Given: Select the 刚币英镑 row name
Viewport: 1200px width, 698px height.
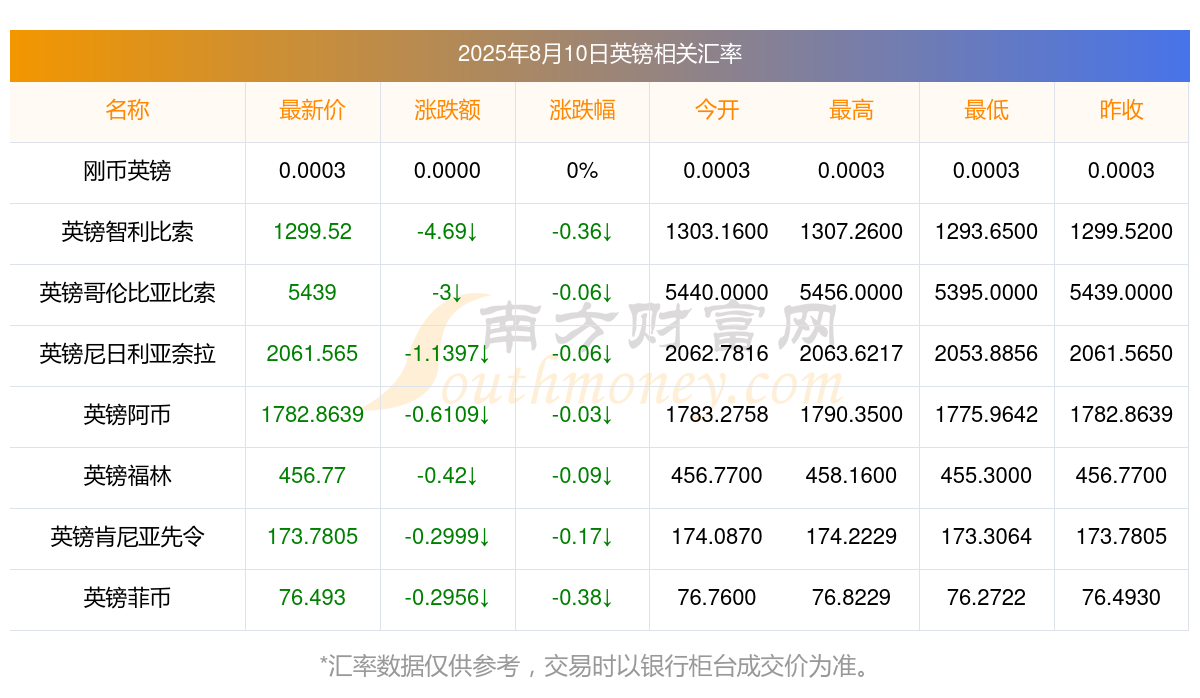Looking at the screenshot, I should (x=127, y=171).
